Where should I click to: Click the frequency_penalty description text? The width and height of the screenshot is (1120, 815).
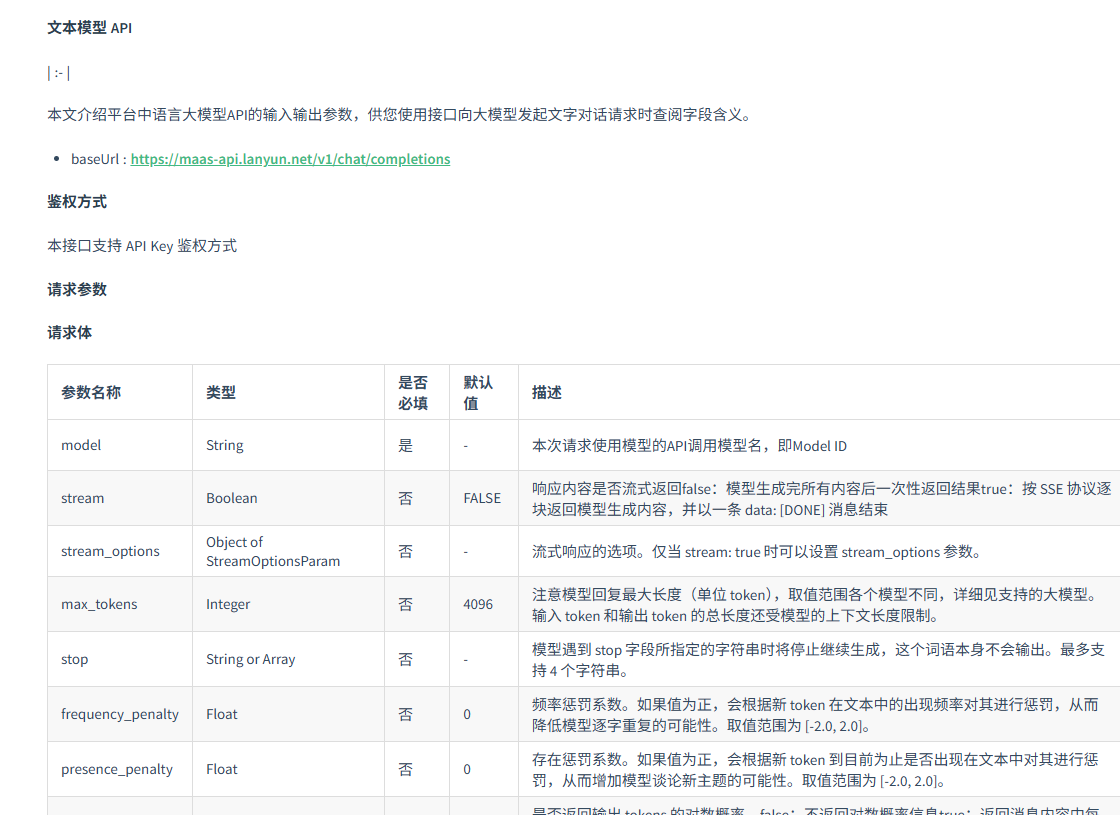pos(815,714)
